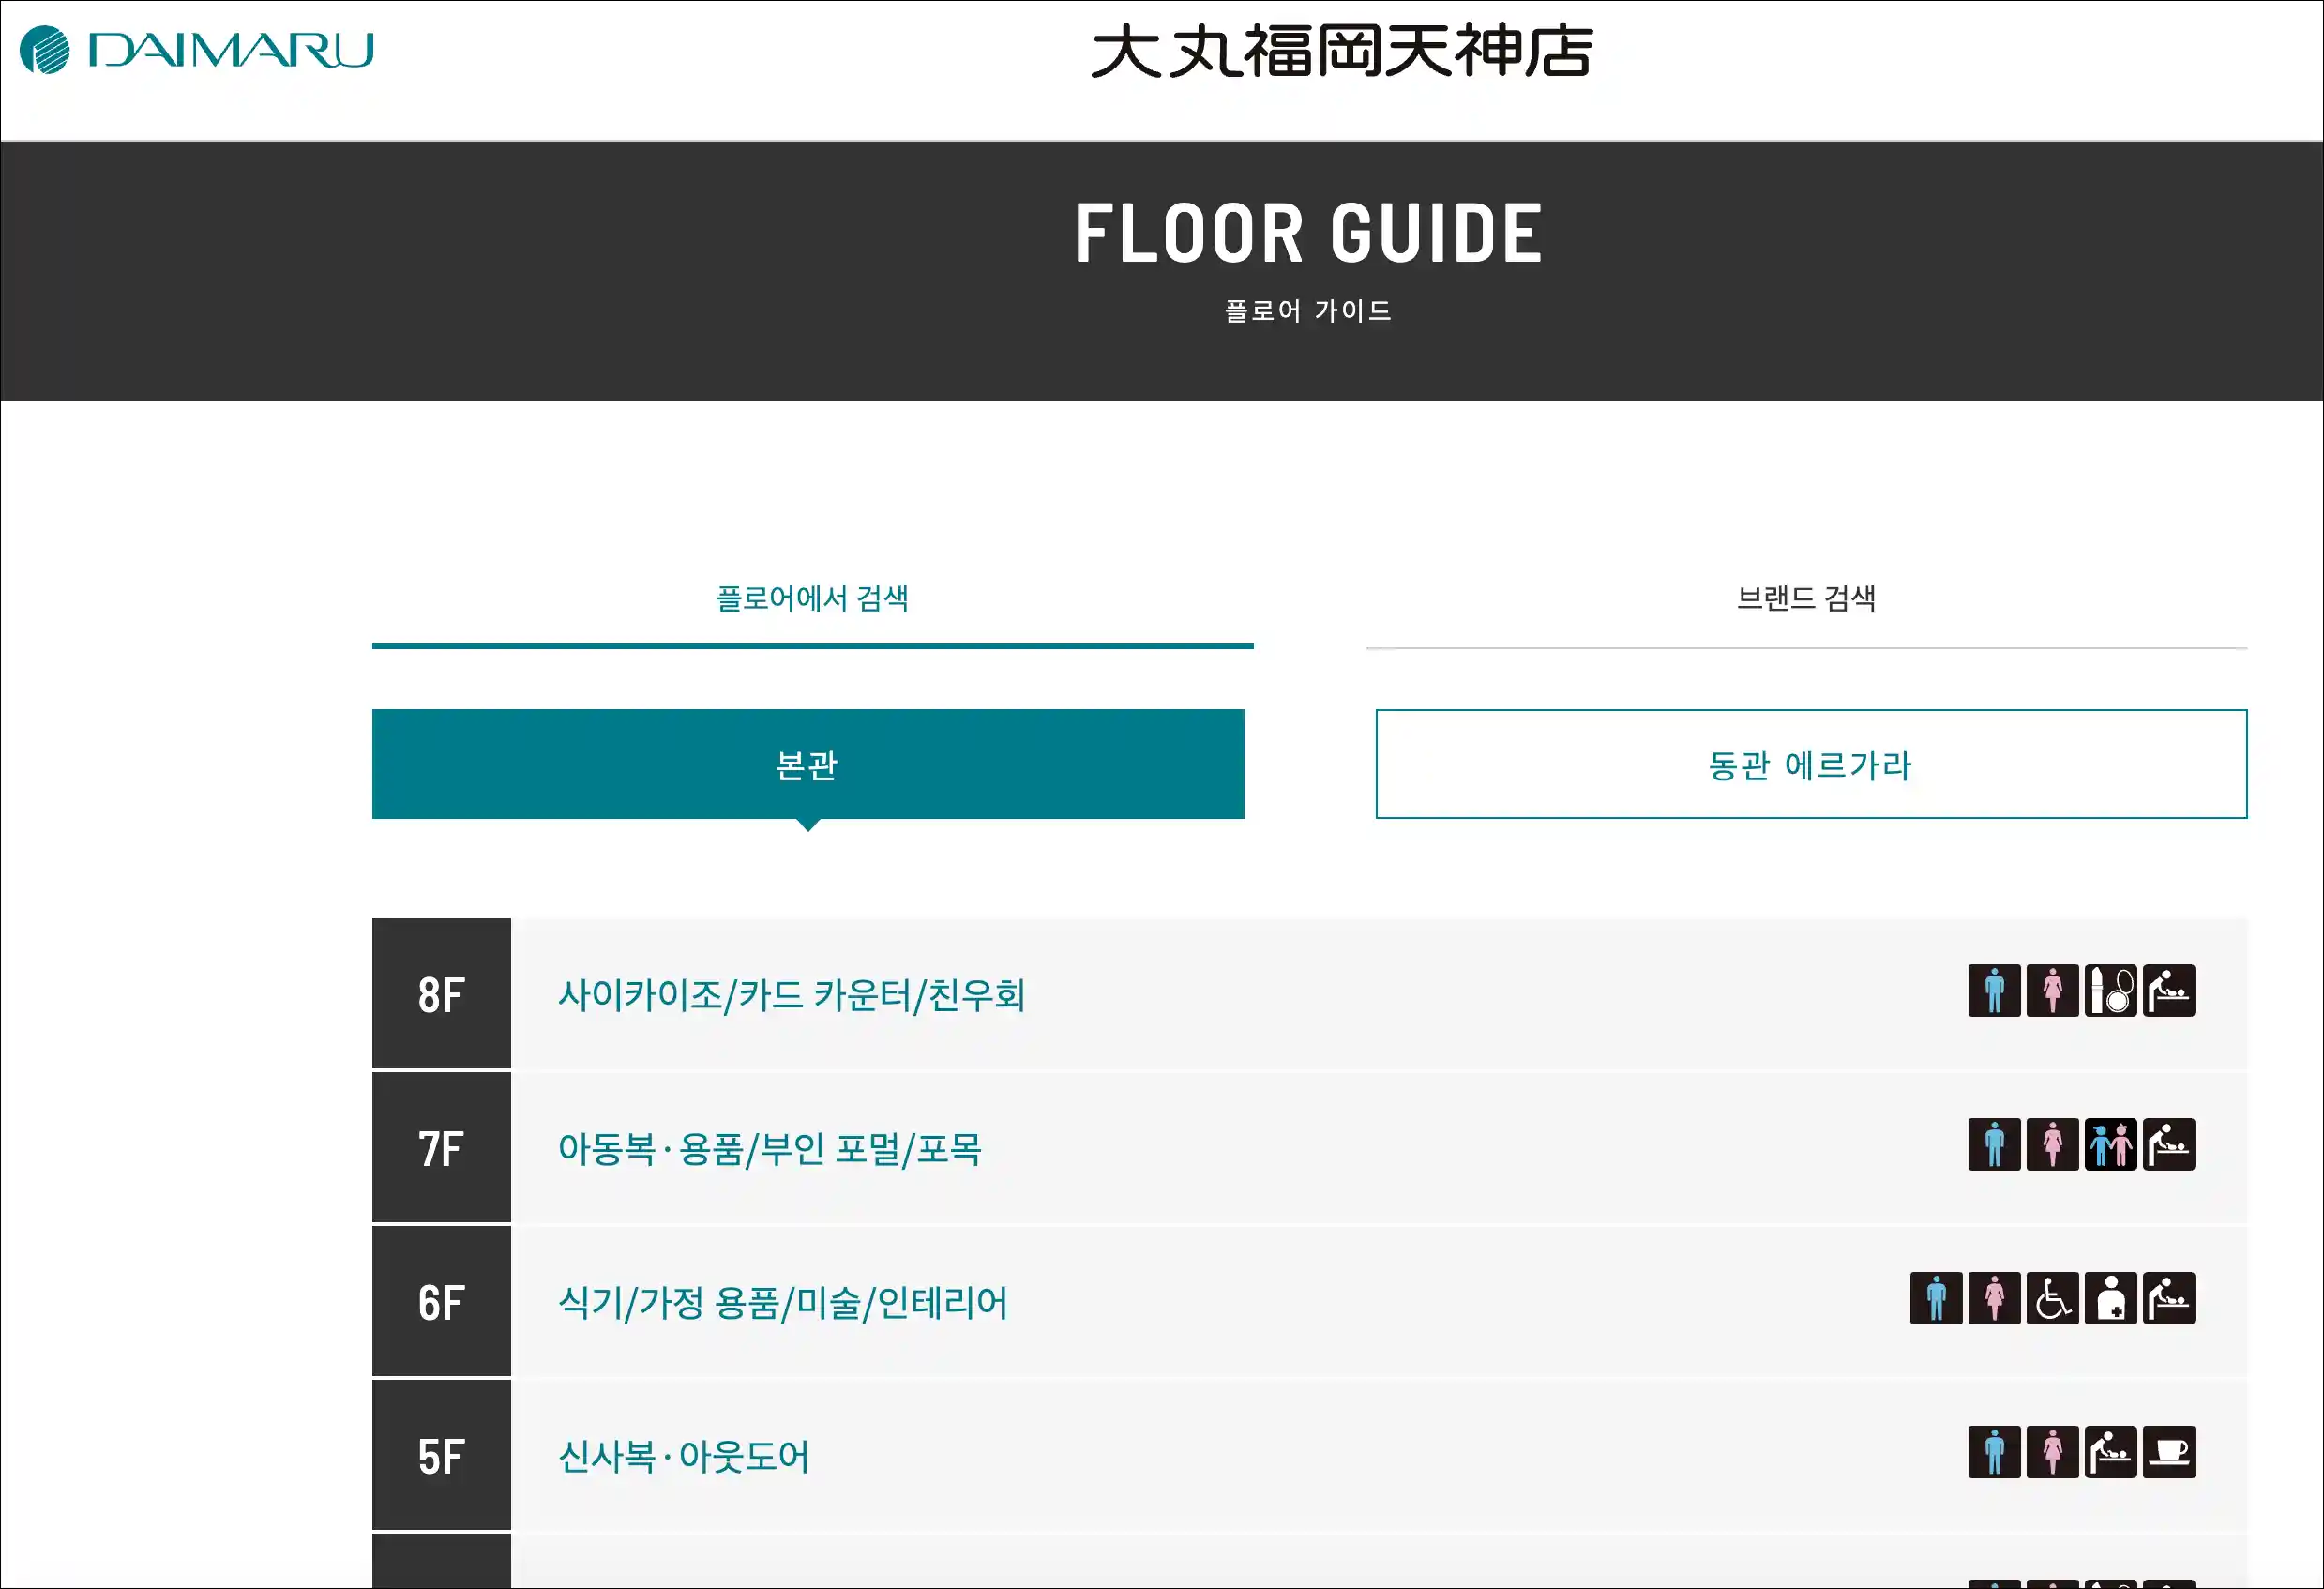The height and width of the screenshot is (1589, 2324).
Task: Switch to the 플로어에서 검색 tab
Action: click(x=812, y=599)
